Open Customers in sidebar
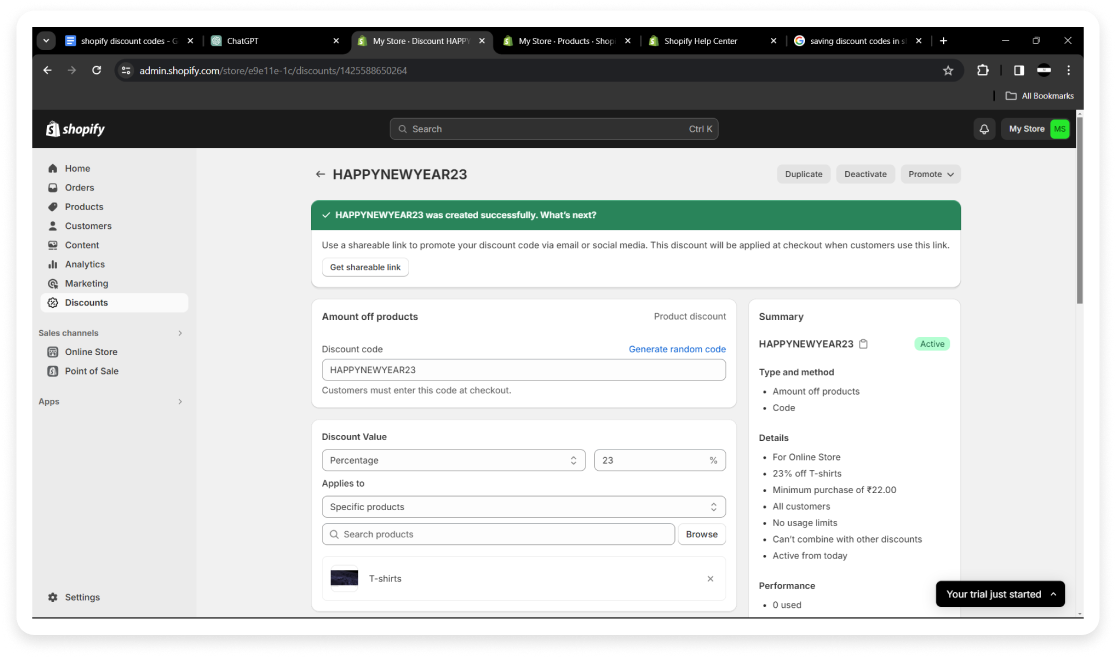Screen dimensions: 1116x658 (88, 226)
